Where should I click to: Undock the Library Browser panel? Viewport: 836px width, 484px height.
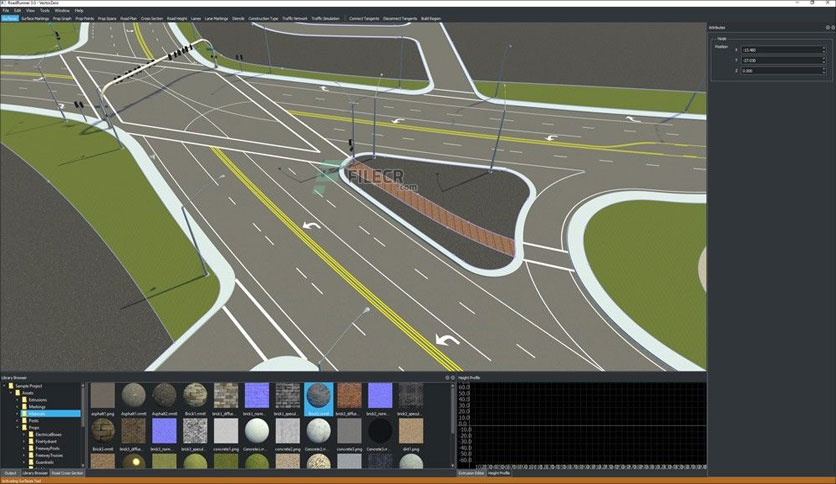coord(447,377)
